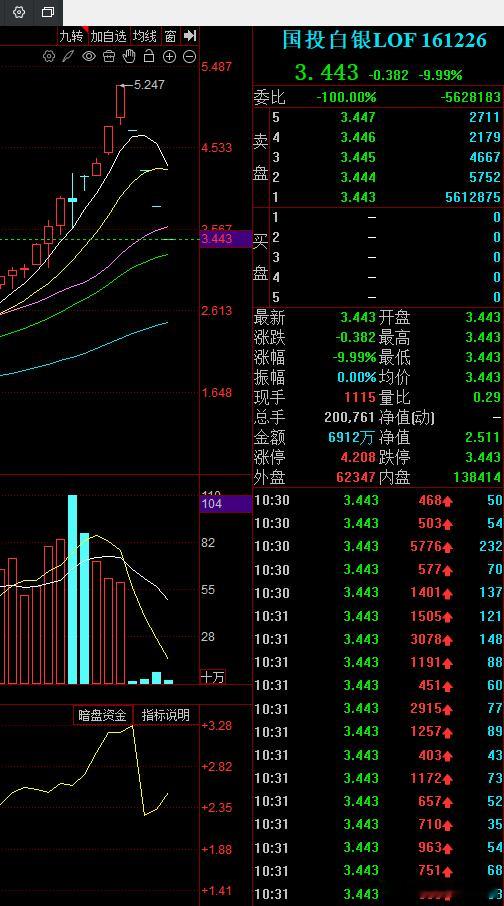Zoom out the chart with the minus icon
Screen dimensions: 504x906
tap(189, 57)
